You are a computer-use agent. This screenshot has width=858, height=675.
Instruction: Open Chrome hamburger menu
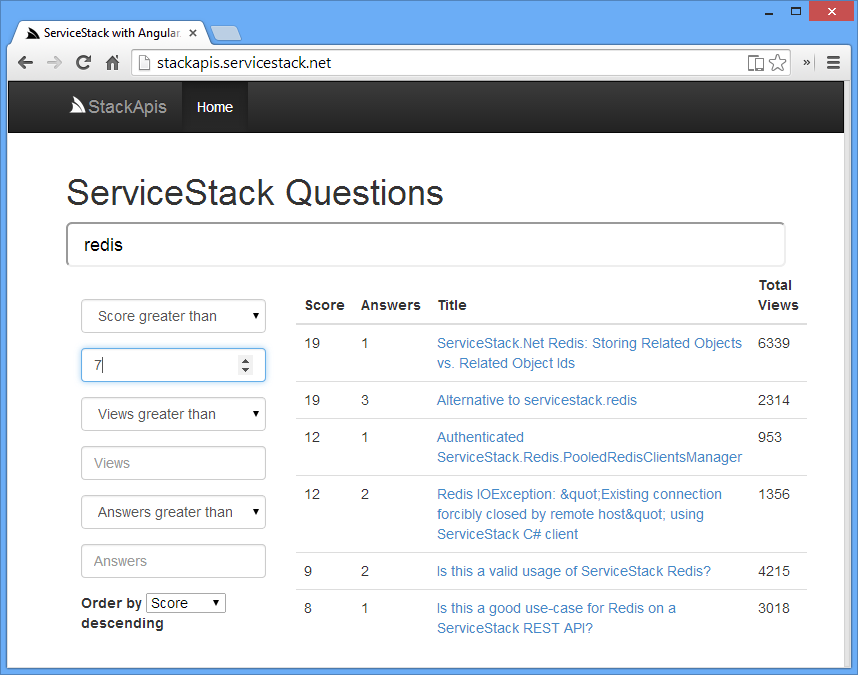click(833, 63)
